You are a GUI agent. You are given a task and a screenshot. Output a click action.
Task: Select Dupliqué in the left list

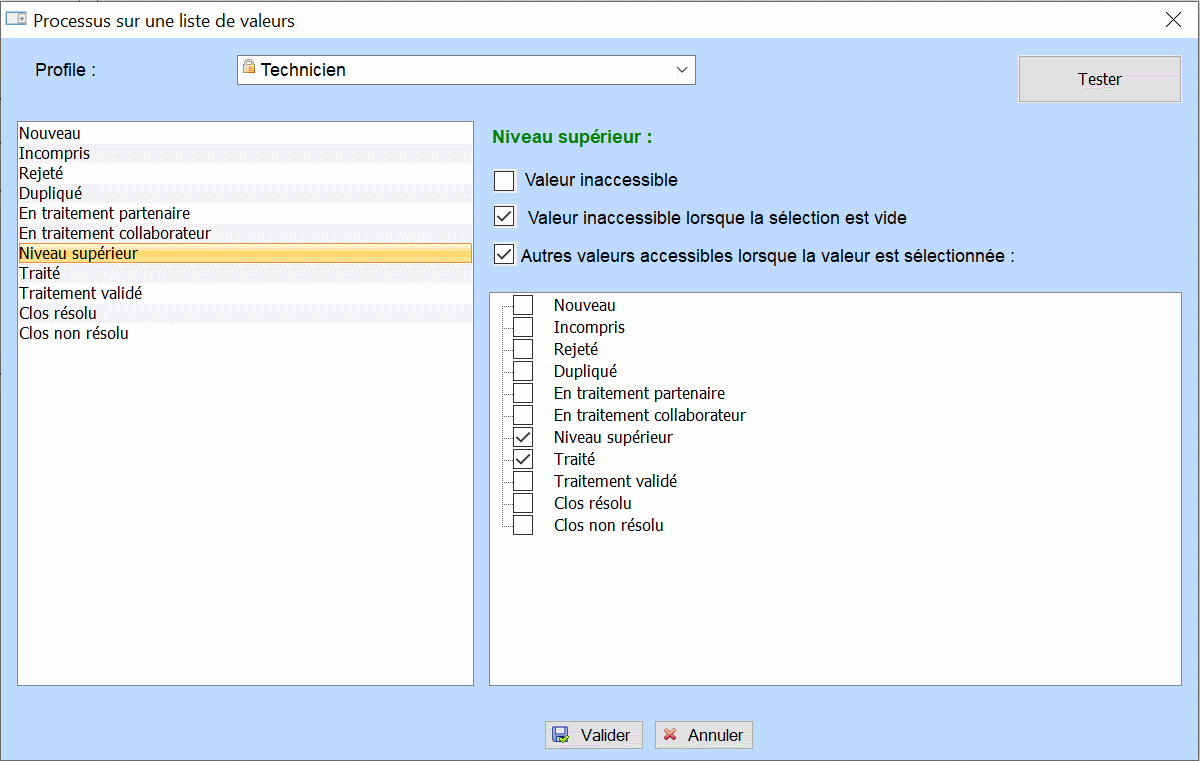point(245,193)
